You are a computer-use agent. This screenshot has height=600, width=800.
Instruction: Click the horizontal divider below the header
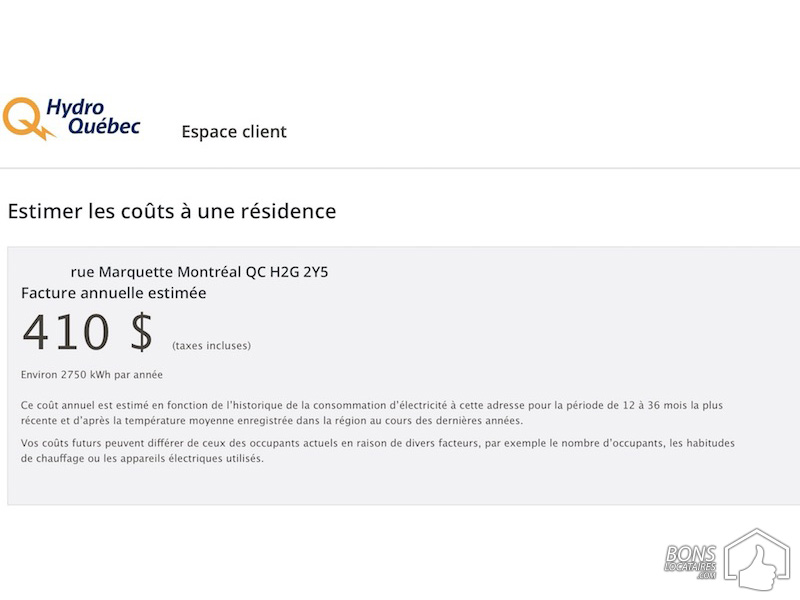click(x=400, y=168)
